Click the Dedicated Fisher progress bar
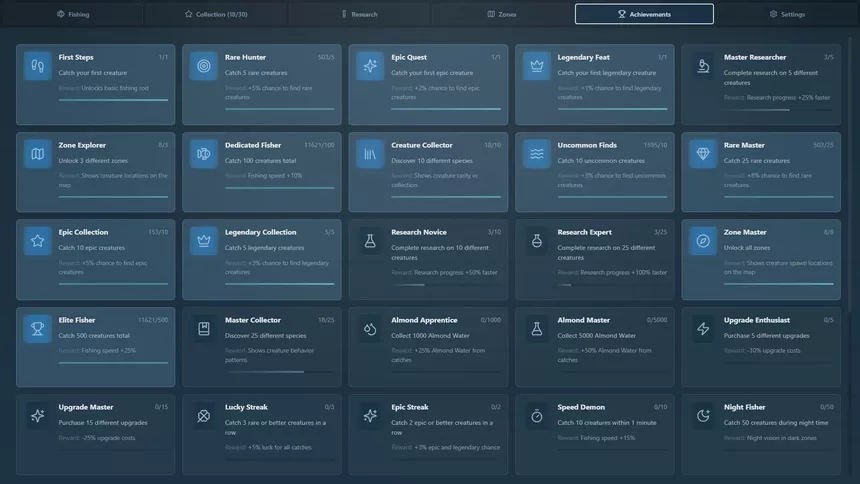Viewport: 860px width, 484px height. click(x=279, y=188)
